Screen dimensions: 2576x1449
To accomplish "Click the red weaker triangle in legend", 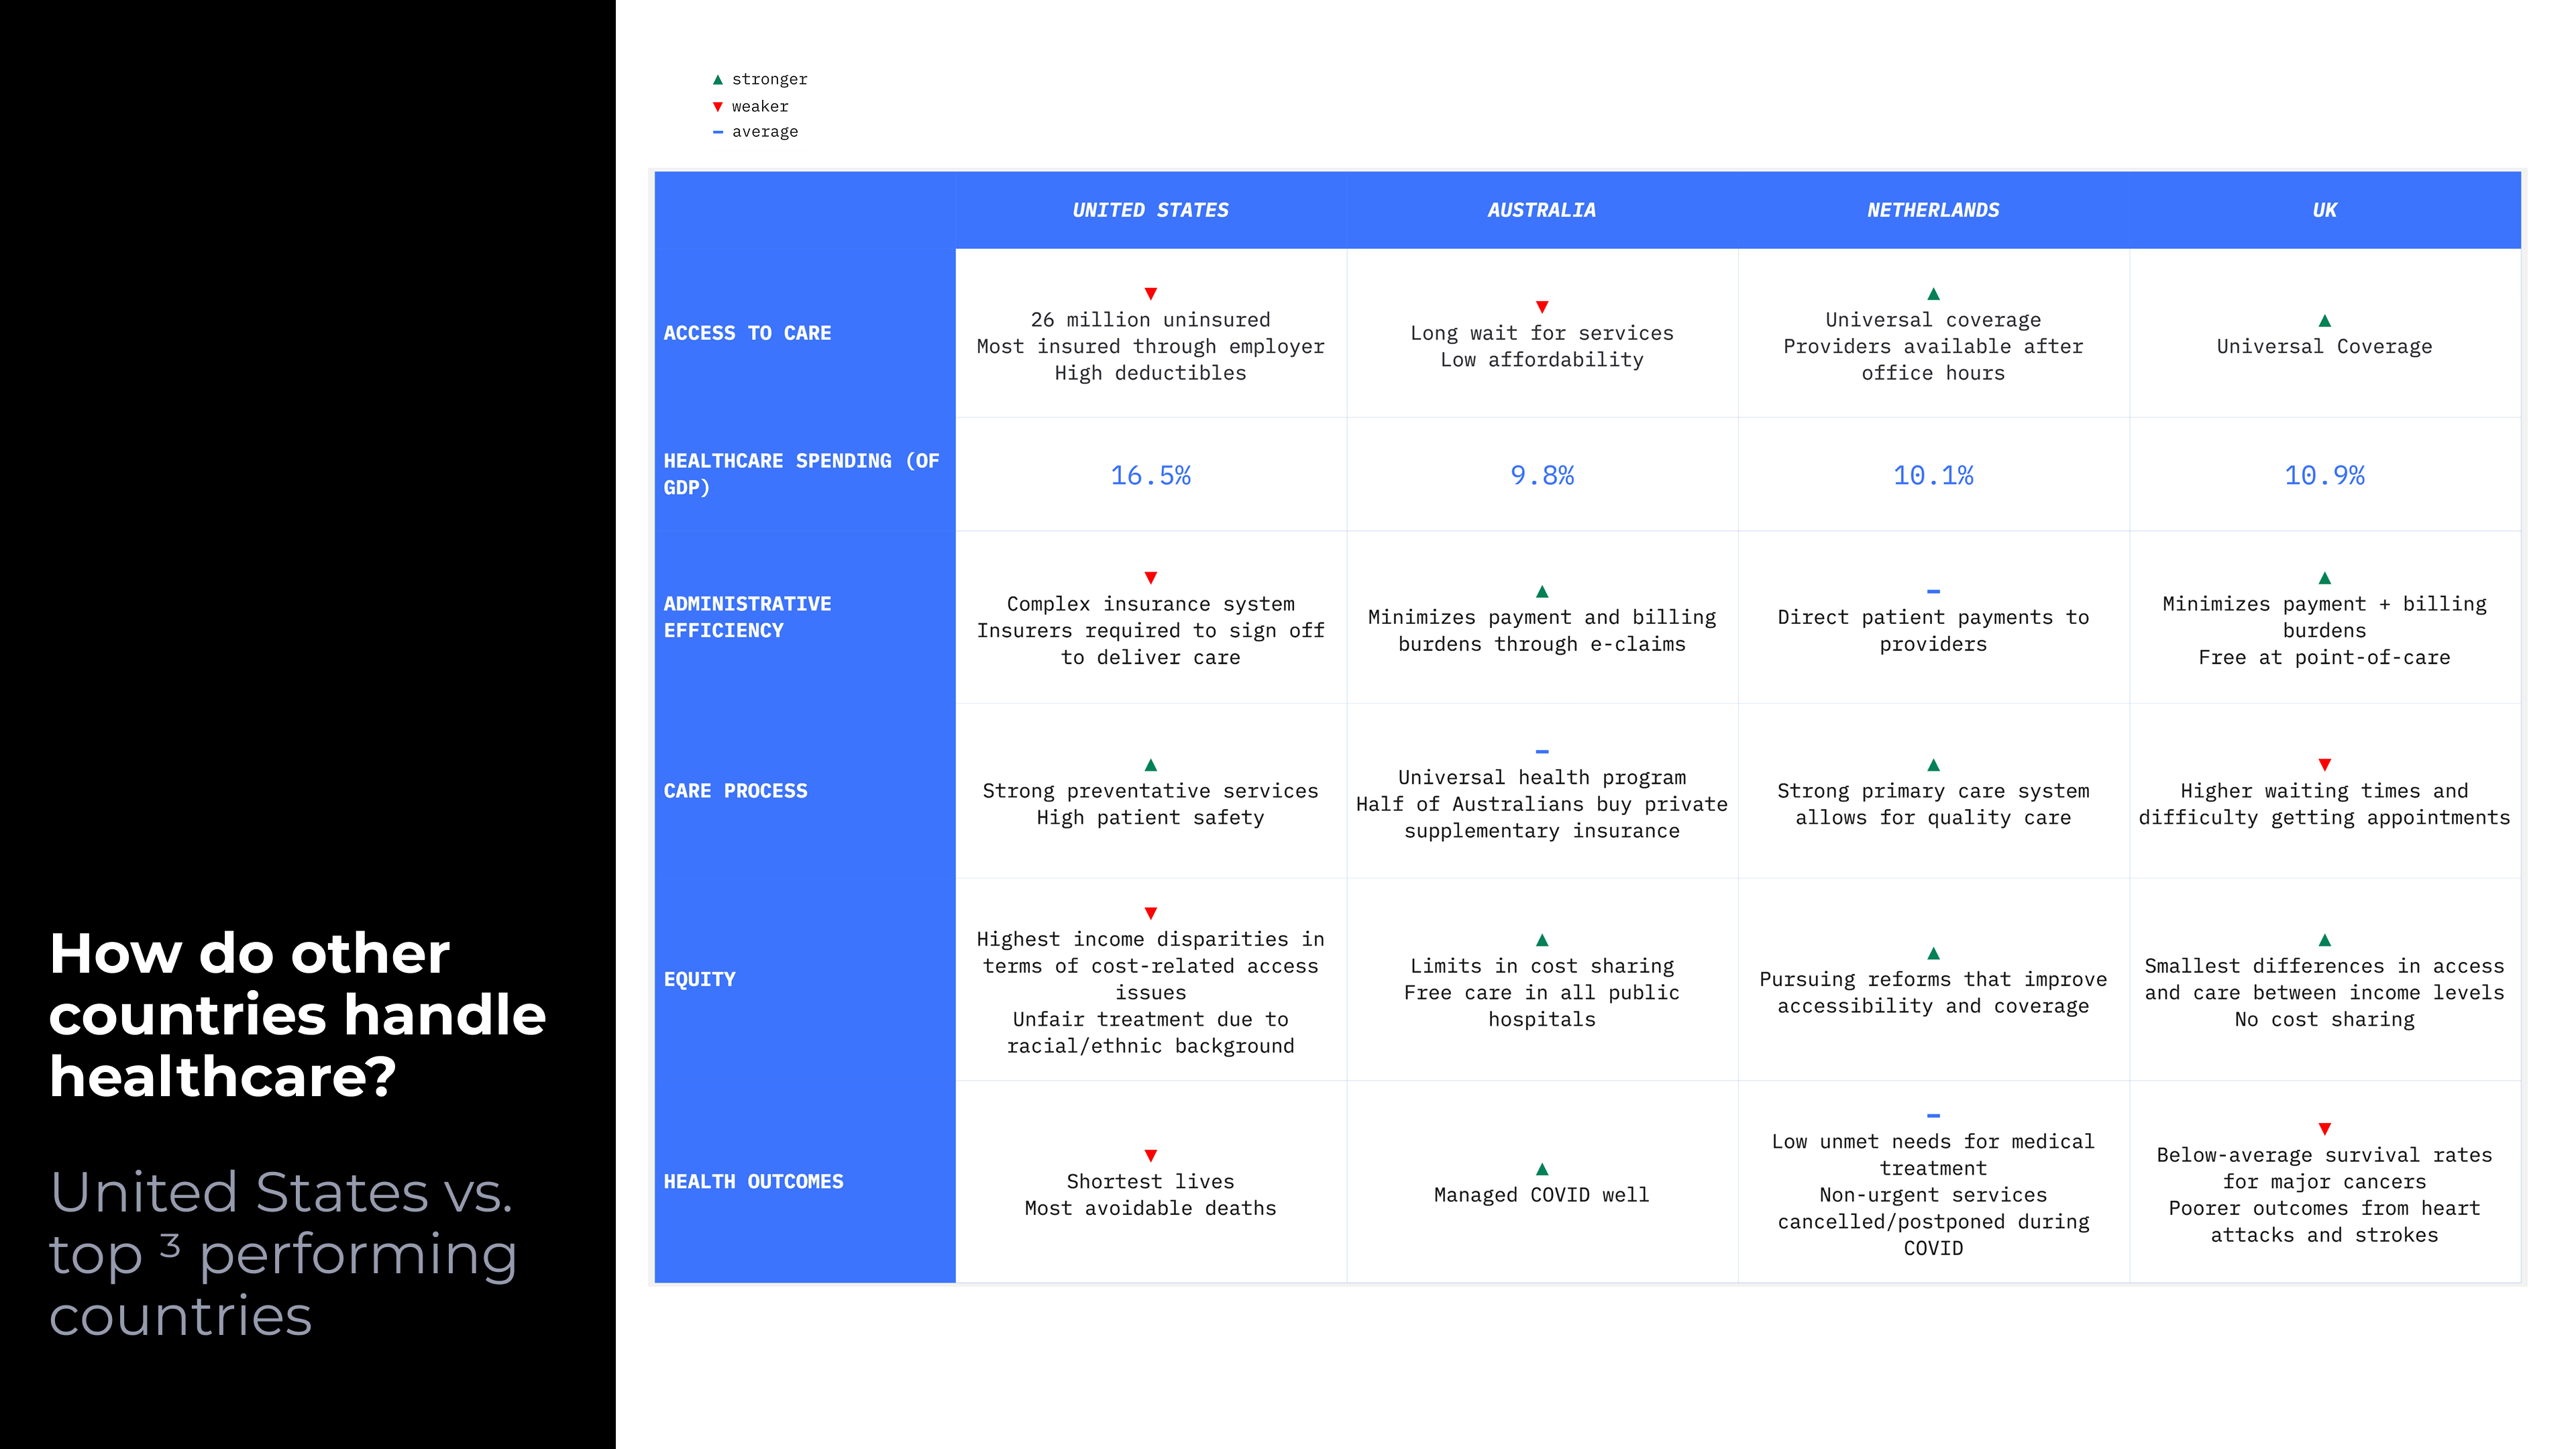I will [717, 106].
